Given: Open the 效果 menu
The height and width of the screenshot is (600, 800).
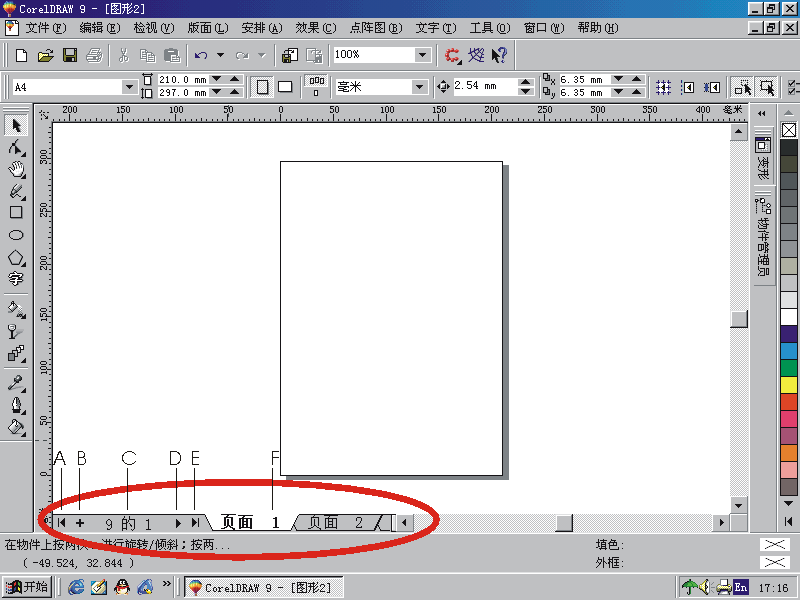Looking at the screenshot, I should click(x=316, y=28).
